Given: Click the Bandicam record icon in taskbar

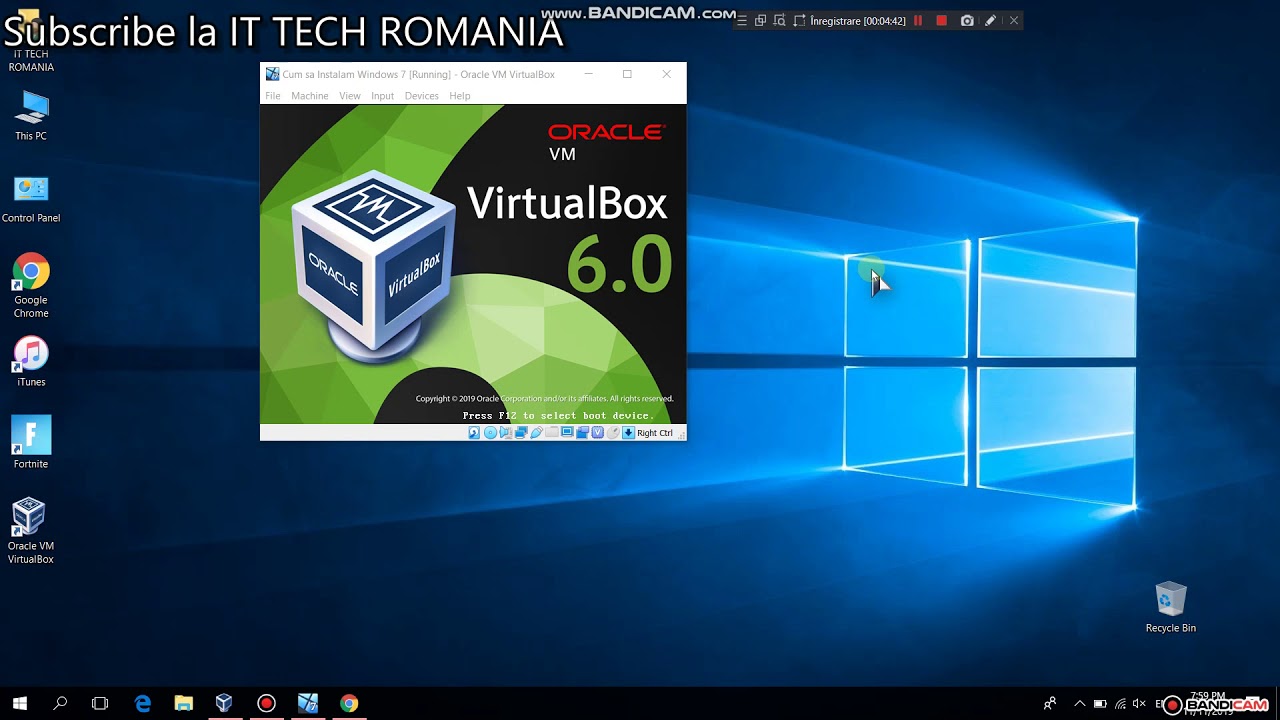Looking at the screenshot, I should point(266,703).
